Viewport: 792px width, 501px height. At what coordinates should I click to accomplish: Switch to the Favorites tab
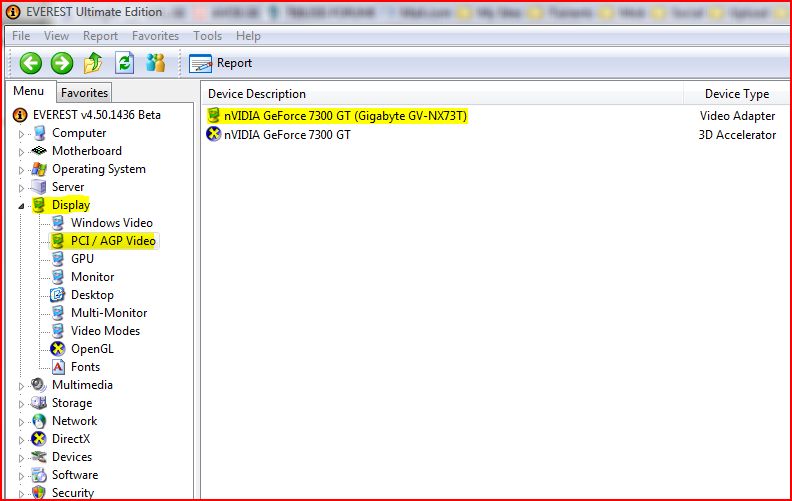point(84,93)
